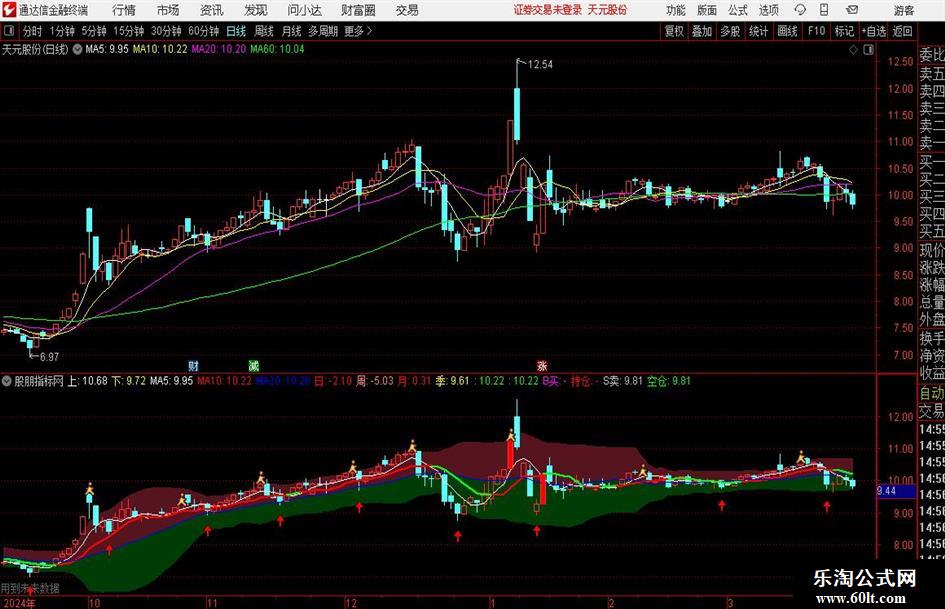Click the 天元股份 stock name in title bar
This screenshot has width=945, height=609.
pos(607,10)
